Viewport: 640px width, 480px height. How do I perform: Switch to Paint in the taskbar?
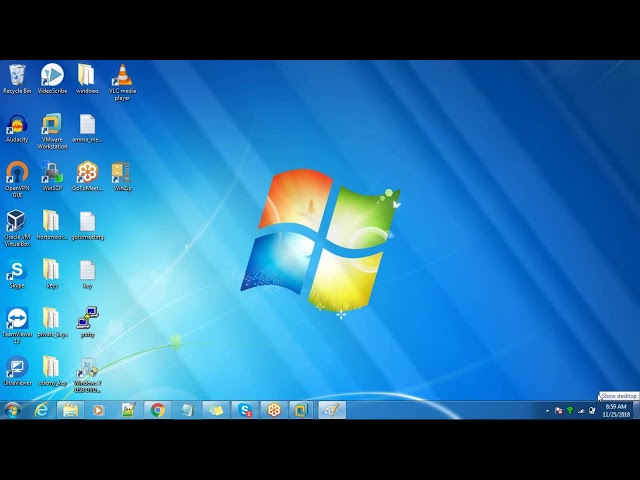[x=332, y=410]
